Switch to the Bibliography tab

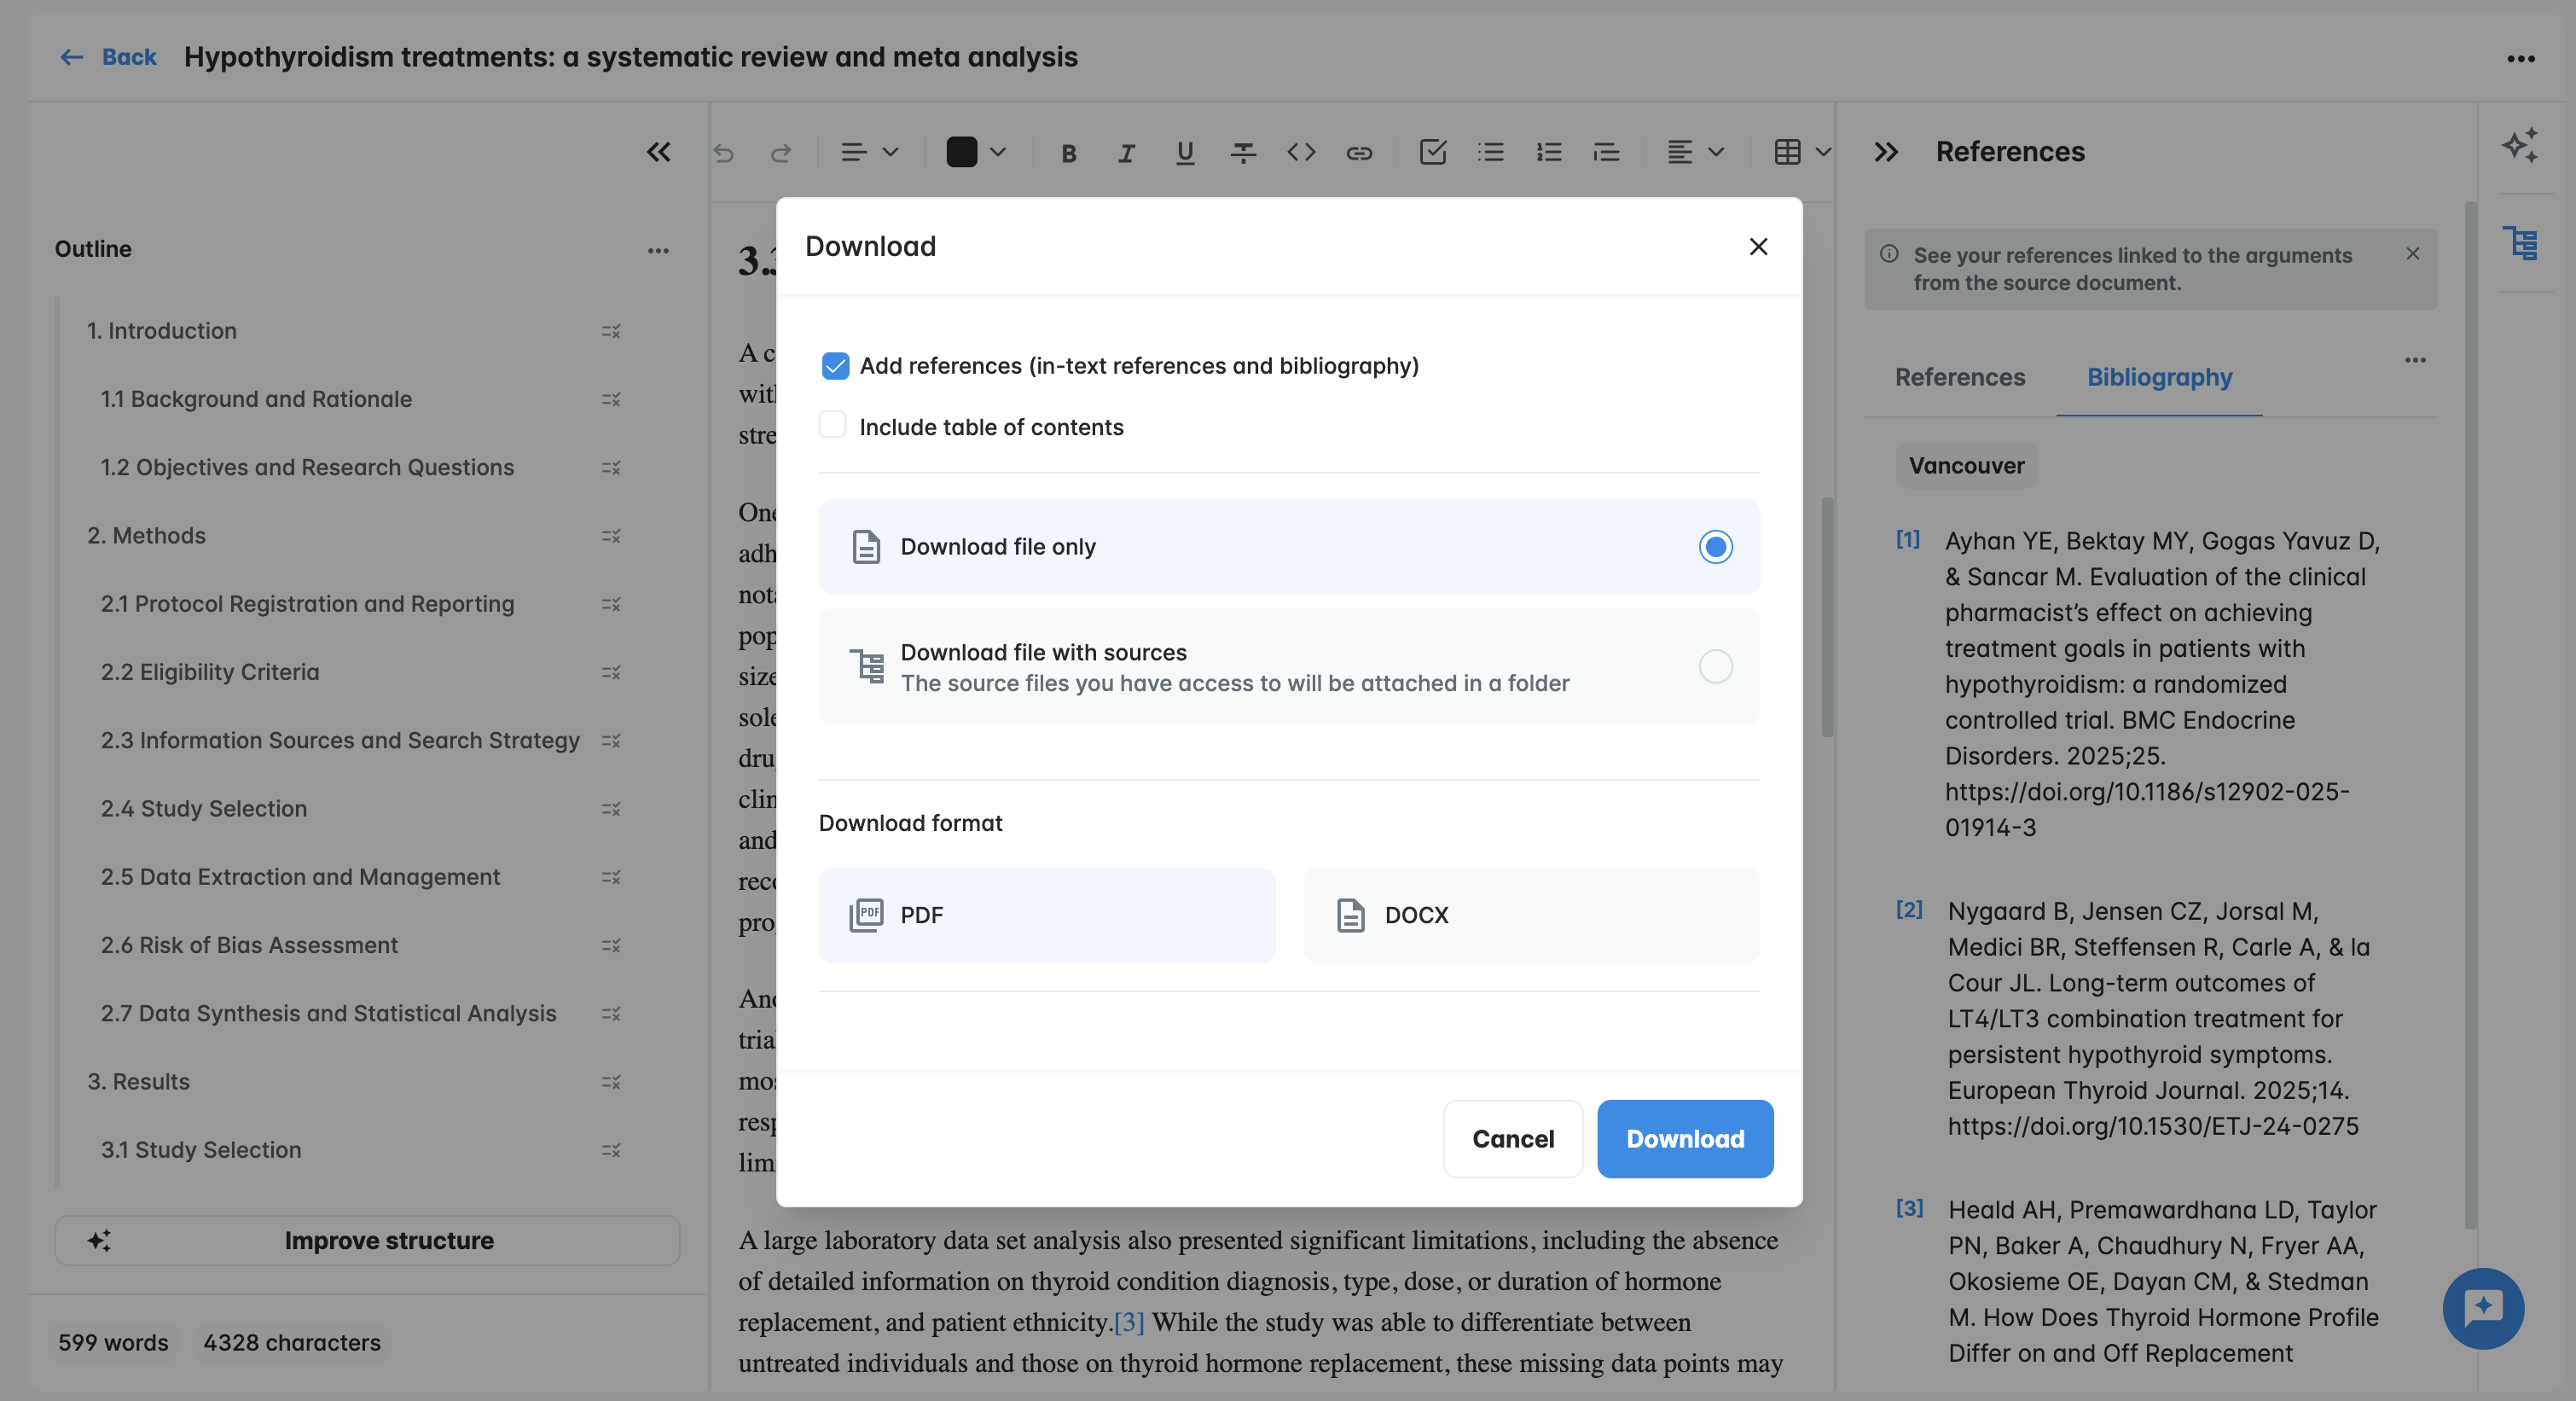[x=2160, y=377]
